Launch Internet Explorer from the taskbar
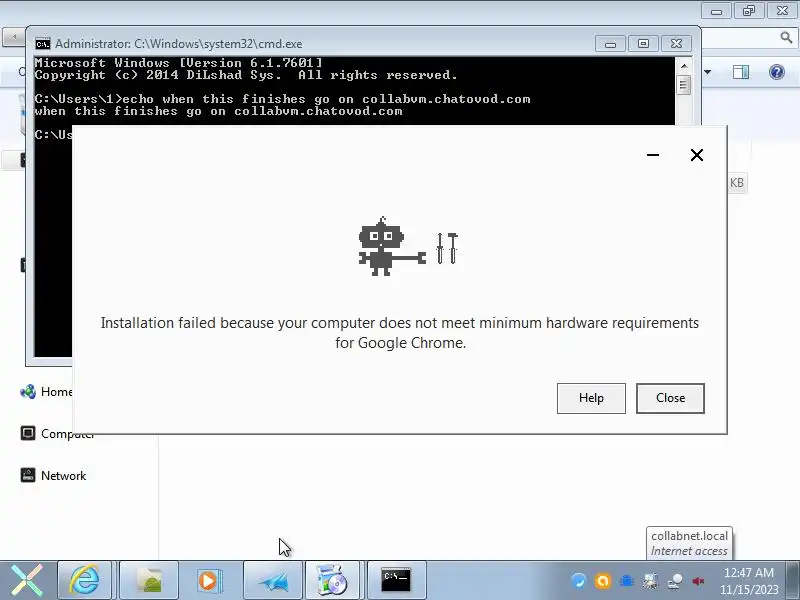This screenshot has height=600, width=800. (85, 580)
